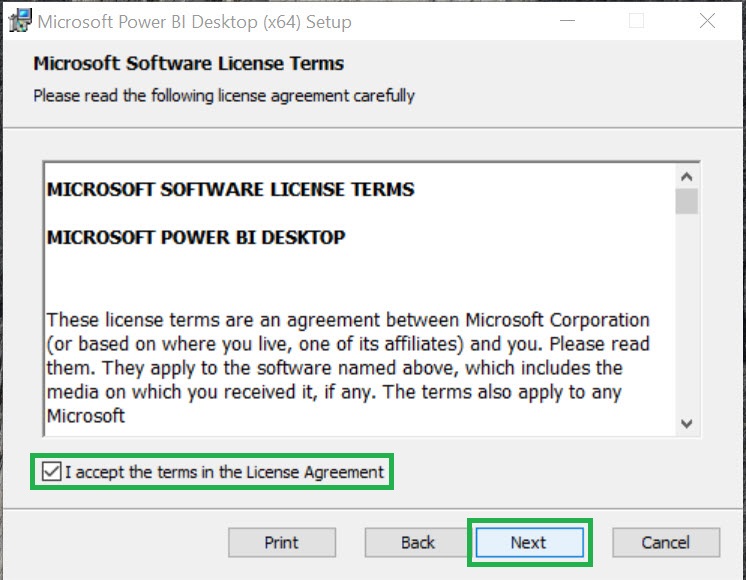Uncheck the accept license terms checkbox
The width and height of the screenshot is (746, 580).
[52, 472]
